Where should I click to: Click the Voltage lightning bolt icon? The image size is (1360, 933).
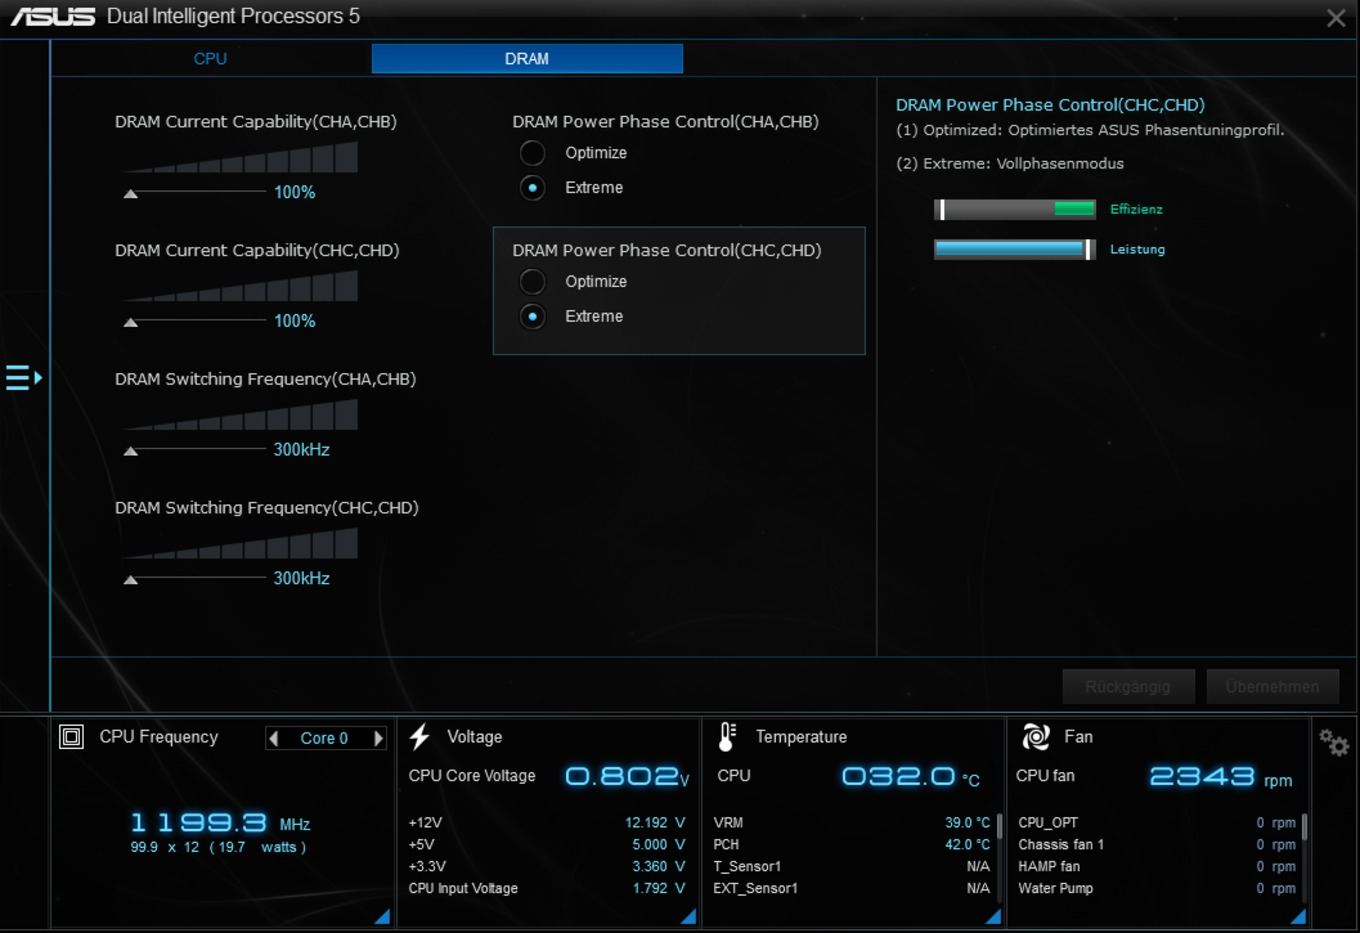420,737
